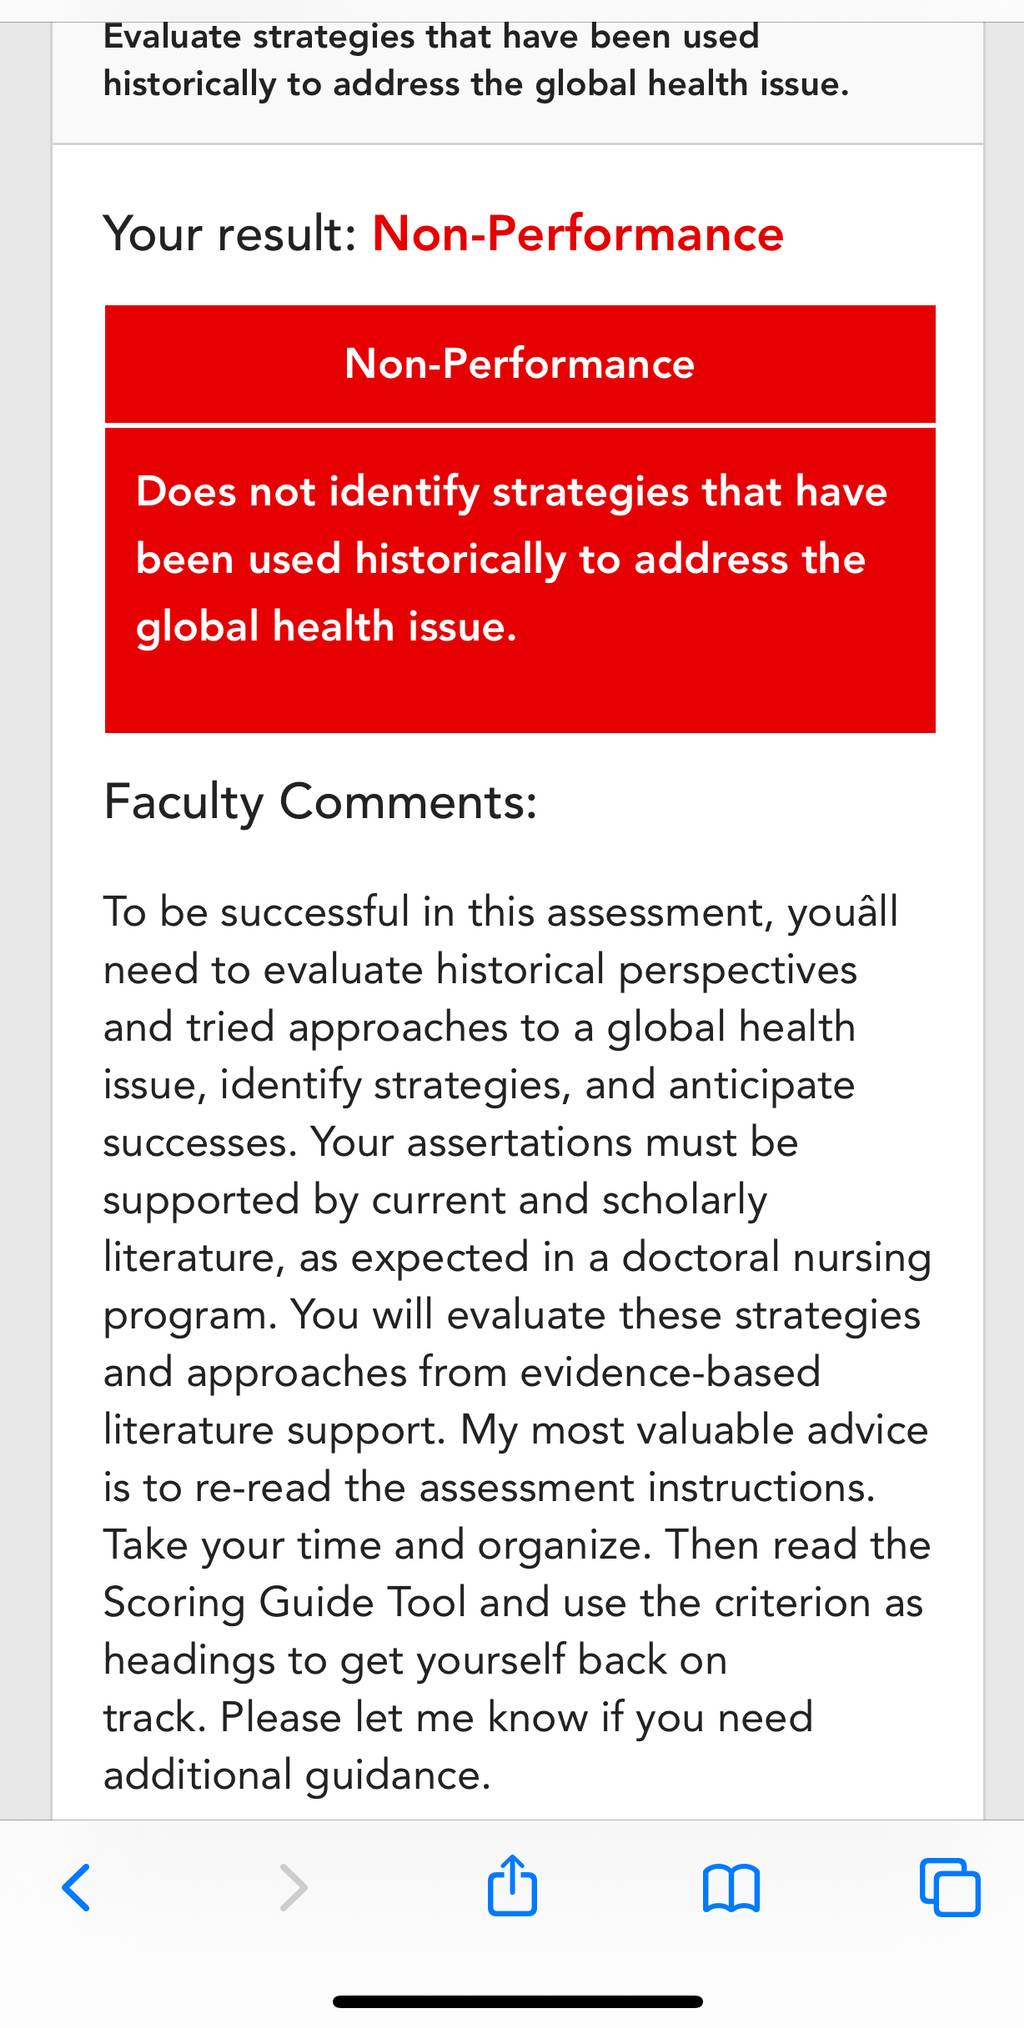
Task: Tap the 'Your result:' label
Action: coord(230,234)
